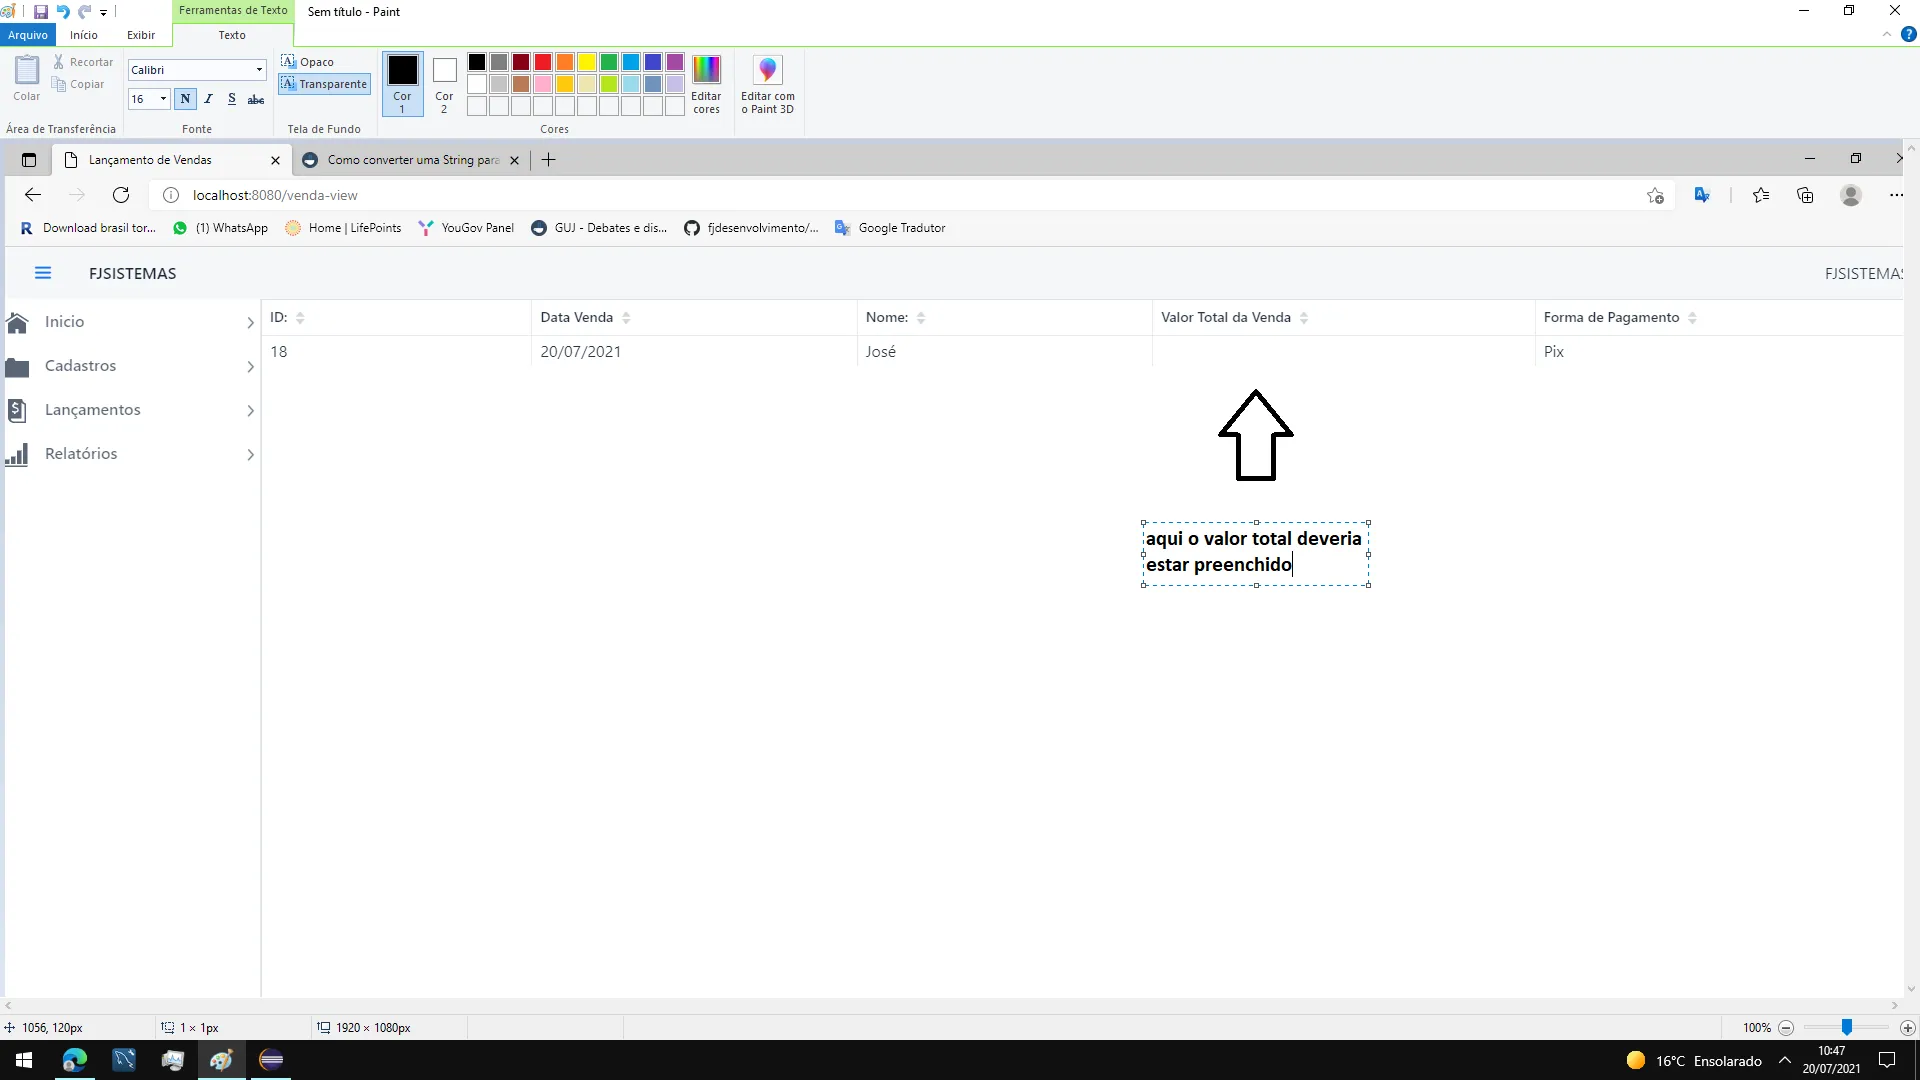Expand Quick Access Toolbar customization arrow
The width and height of the screenshot is (1920, 1080).
[x=103, y=13]
